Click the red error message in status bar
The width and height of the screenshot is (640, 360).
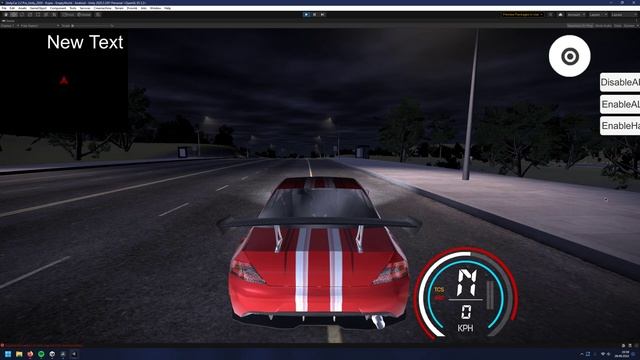tap(43, 345)
